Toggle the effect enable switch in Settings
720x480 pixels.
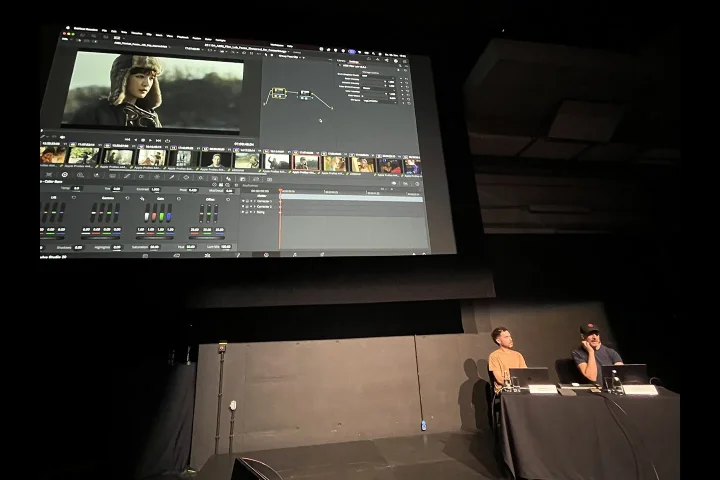(341, 66)
